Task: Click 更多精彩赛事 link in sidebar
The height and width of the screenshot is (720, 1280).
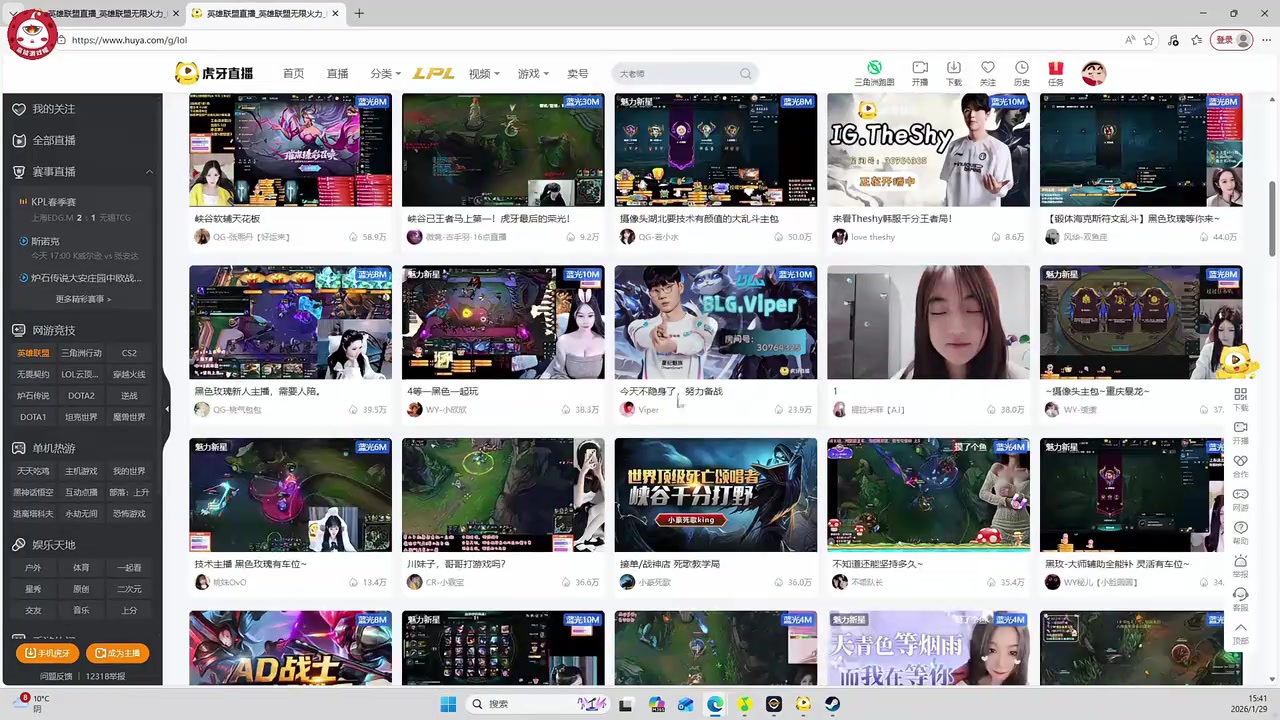Action: pos(83,299)
